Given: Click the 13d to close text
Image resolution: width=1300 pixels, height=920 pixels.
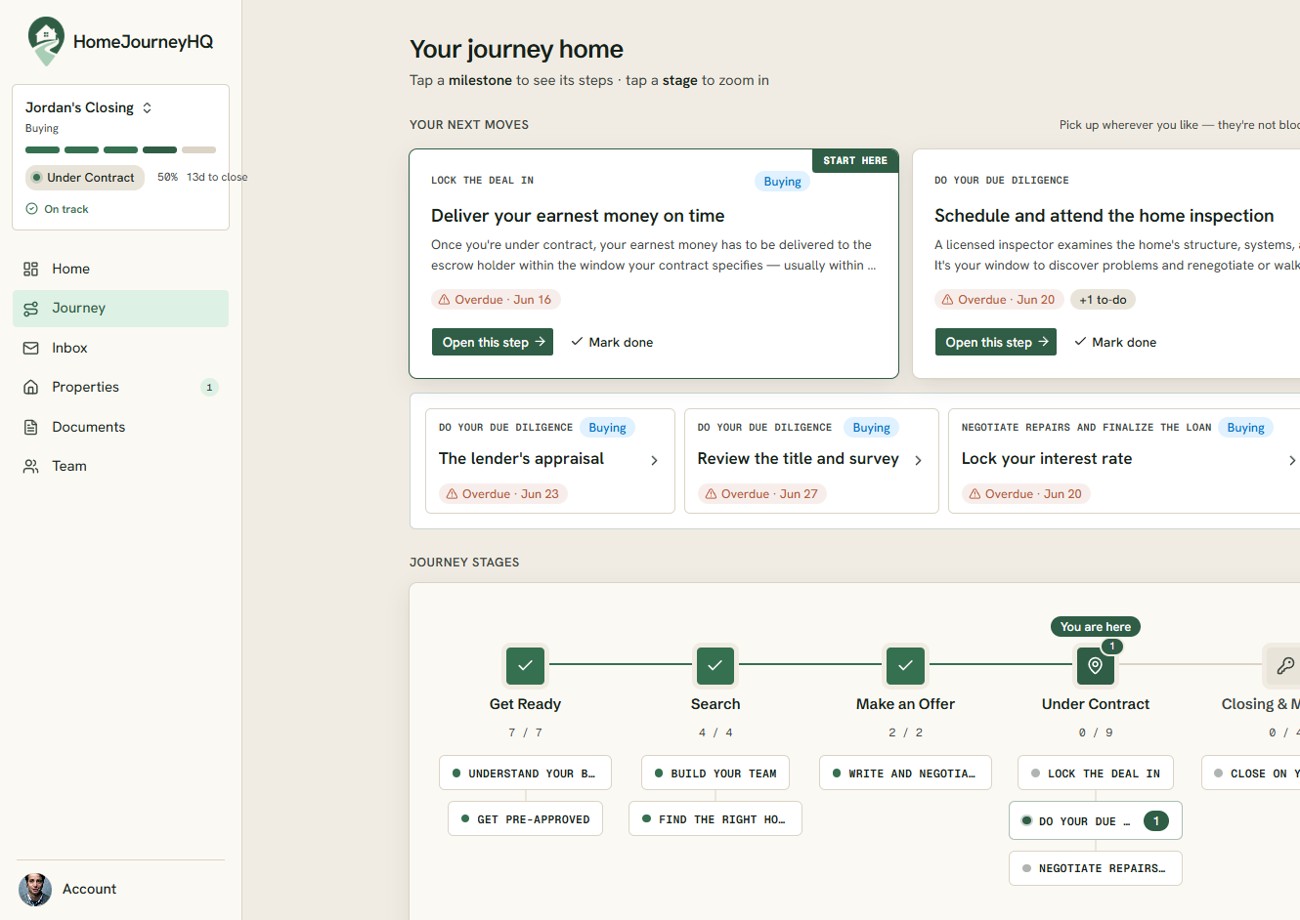Looking at the screenshot, I should (x=217, y=178).
